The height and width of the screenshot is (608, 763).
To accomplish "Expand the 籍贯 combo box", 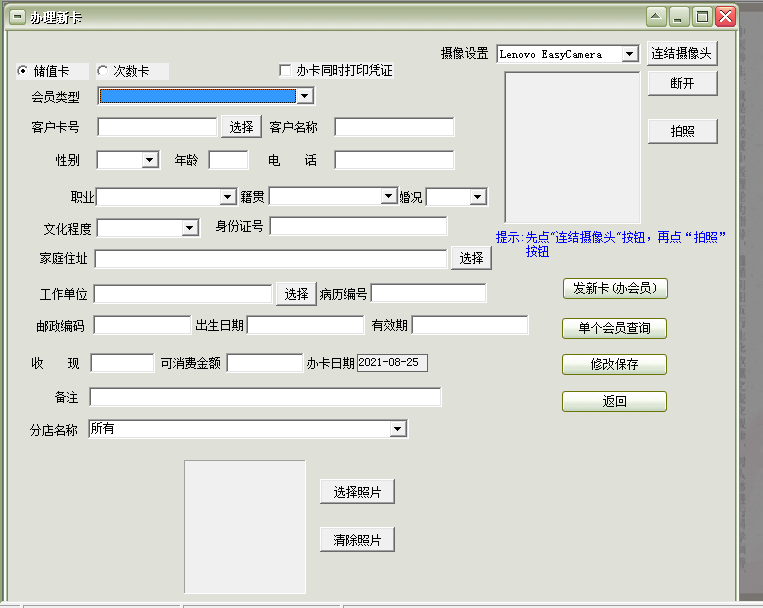I will (388, 196).
